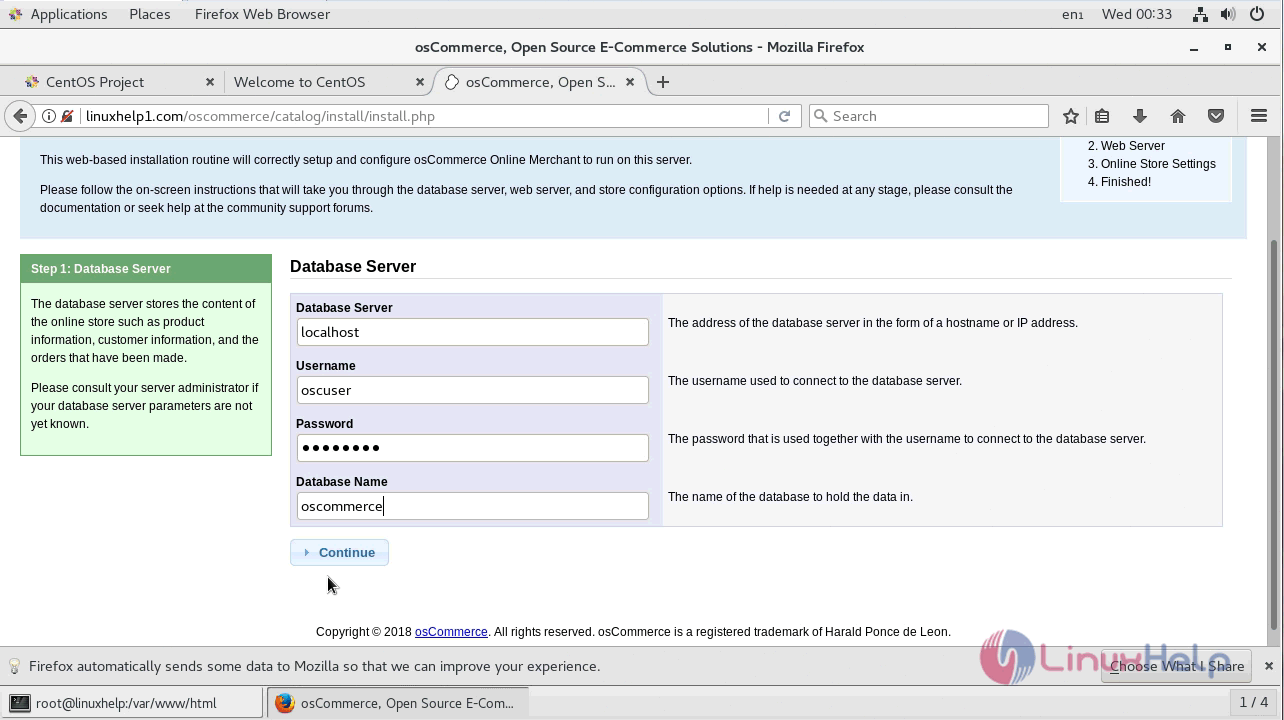Open osCommerce Firefox taskbar entry
Image resolution: width=1284 pixels, height=720 pixels.
coord(397,703)
